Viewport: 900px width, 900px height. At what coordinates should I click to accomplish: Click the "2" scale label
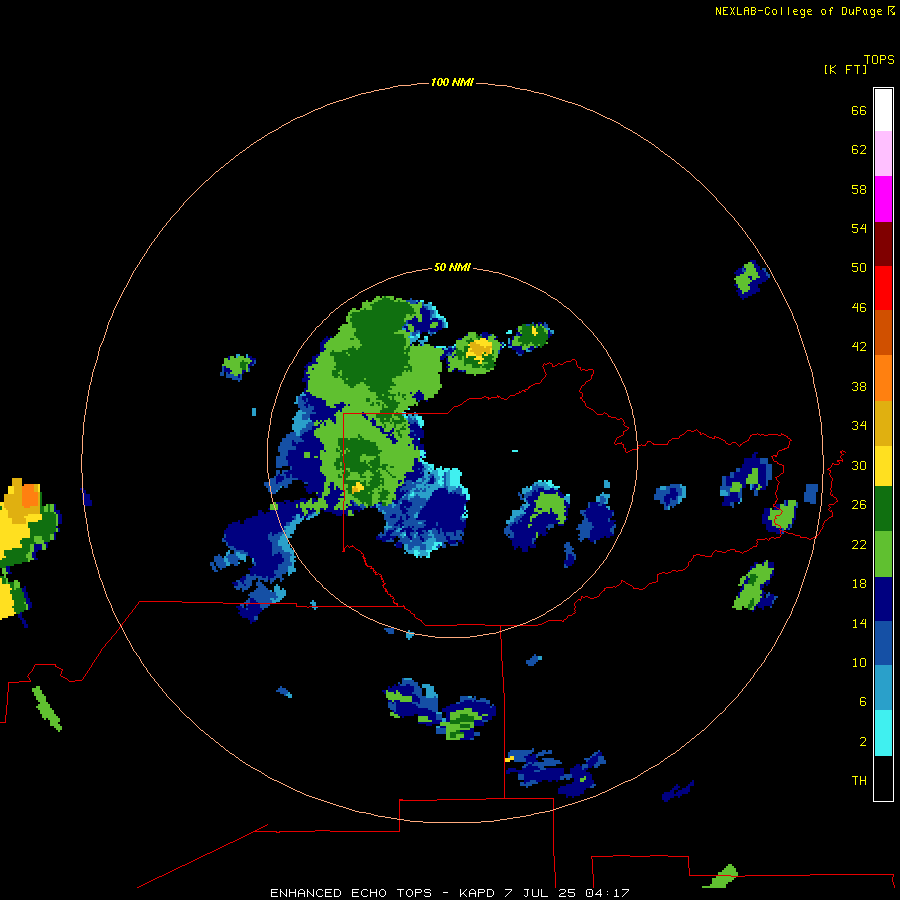pos(862,742)
